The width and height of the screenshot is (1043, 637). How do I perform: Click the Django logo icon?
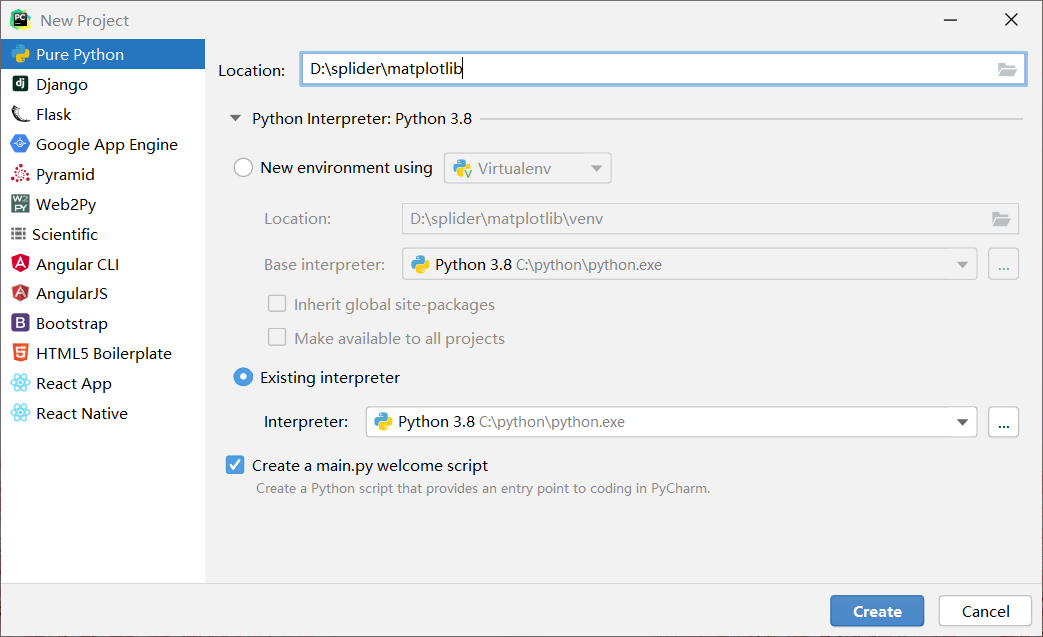coord(21,83)
